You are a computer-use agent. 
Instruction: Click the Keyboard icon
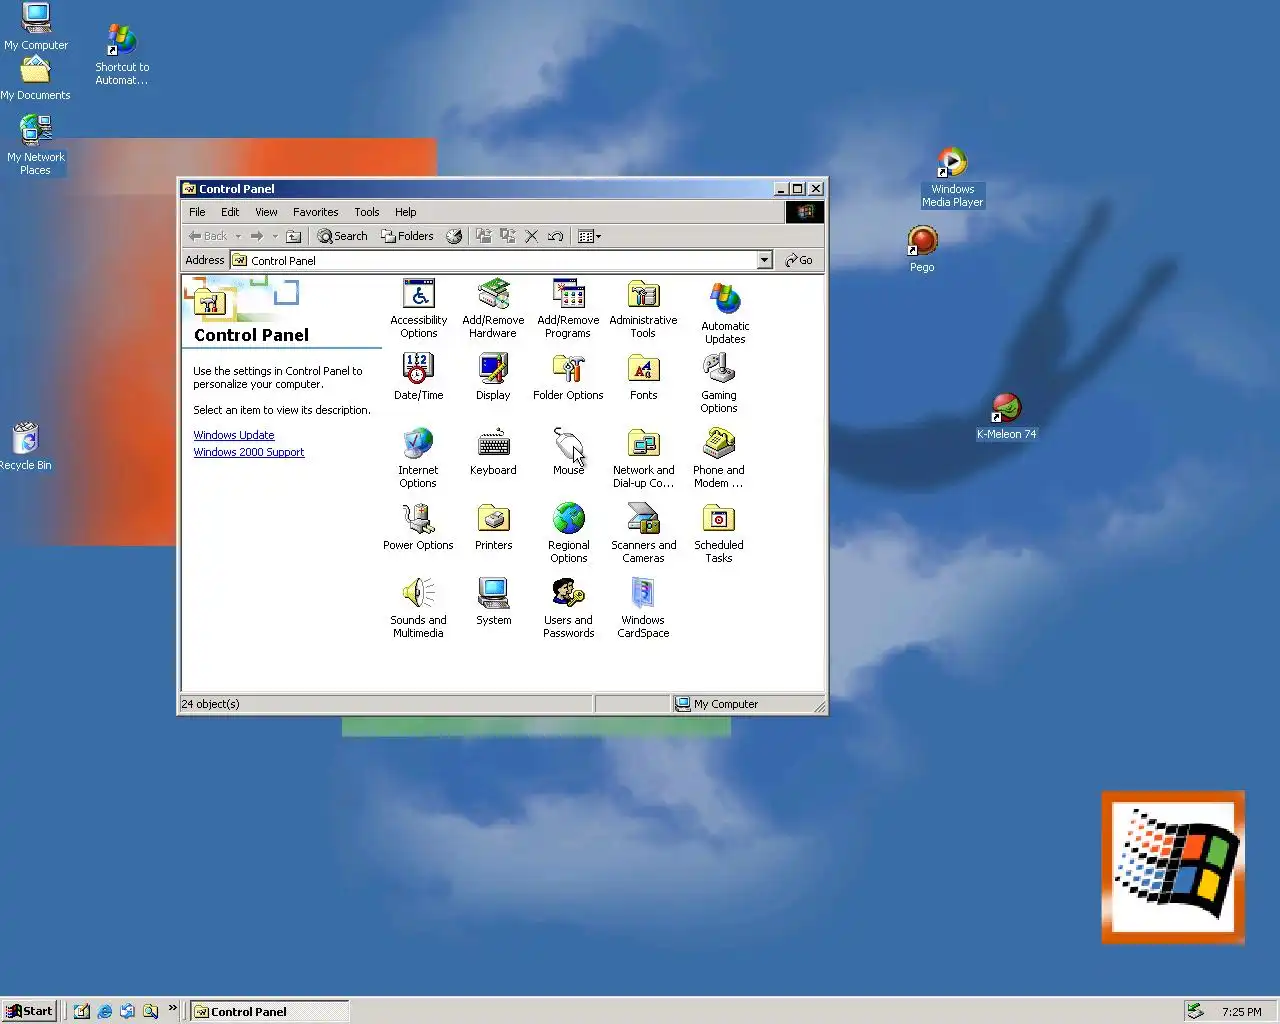point(493,444)
